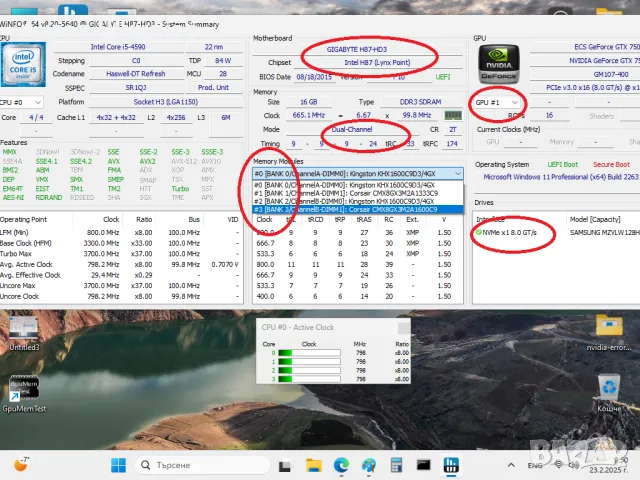Image resolution: width=640 pixels, height=480 pixels.
Task: Select BANK 3 Corsair CMX8GX3M2A1600C9 module
Action: pyautogui.click(x=358, y=209)
